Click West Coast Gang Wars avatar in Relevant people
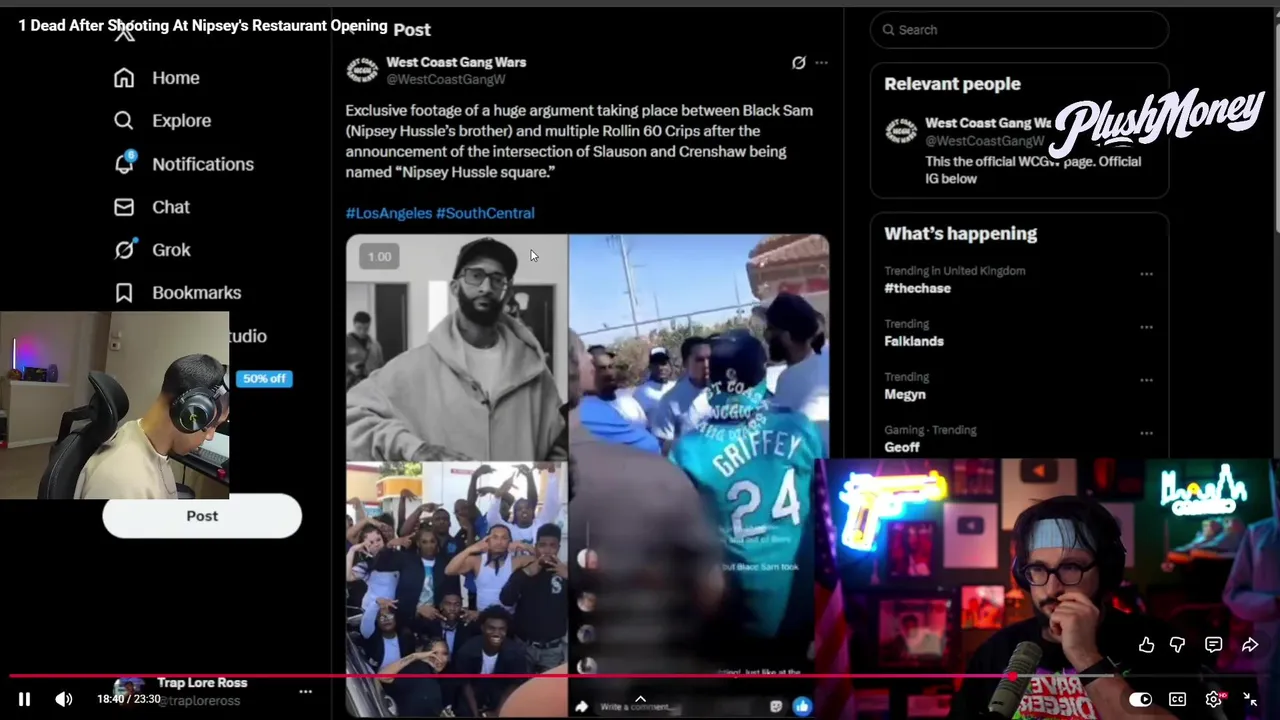Viewport: 1280px width, 720px height. (x=901, y=131)
